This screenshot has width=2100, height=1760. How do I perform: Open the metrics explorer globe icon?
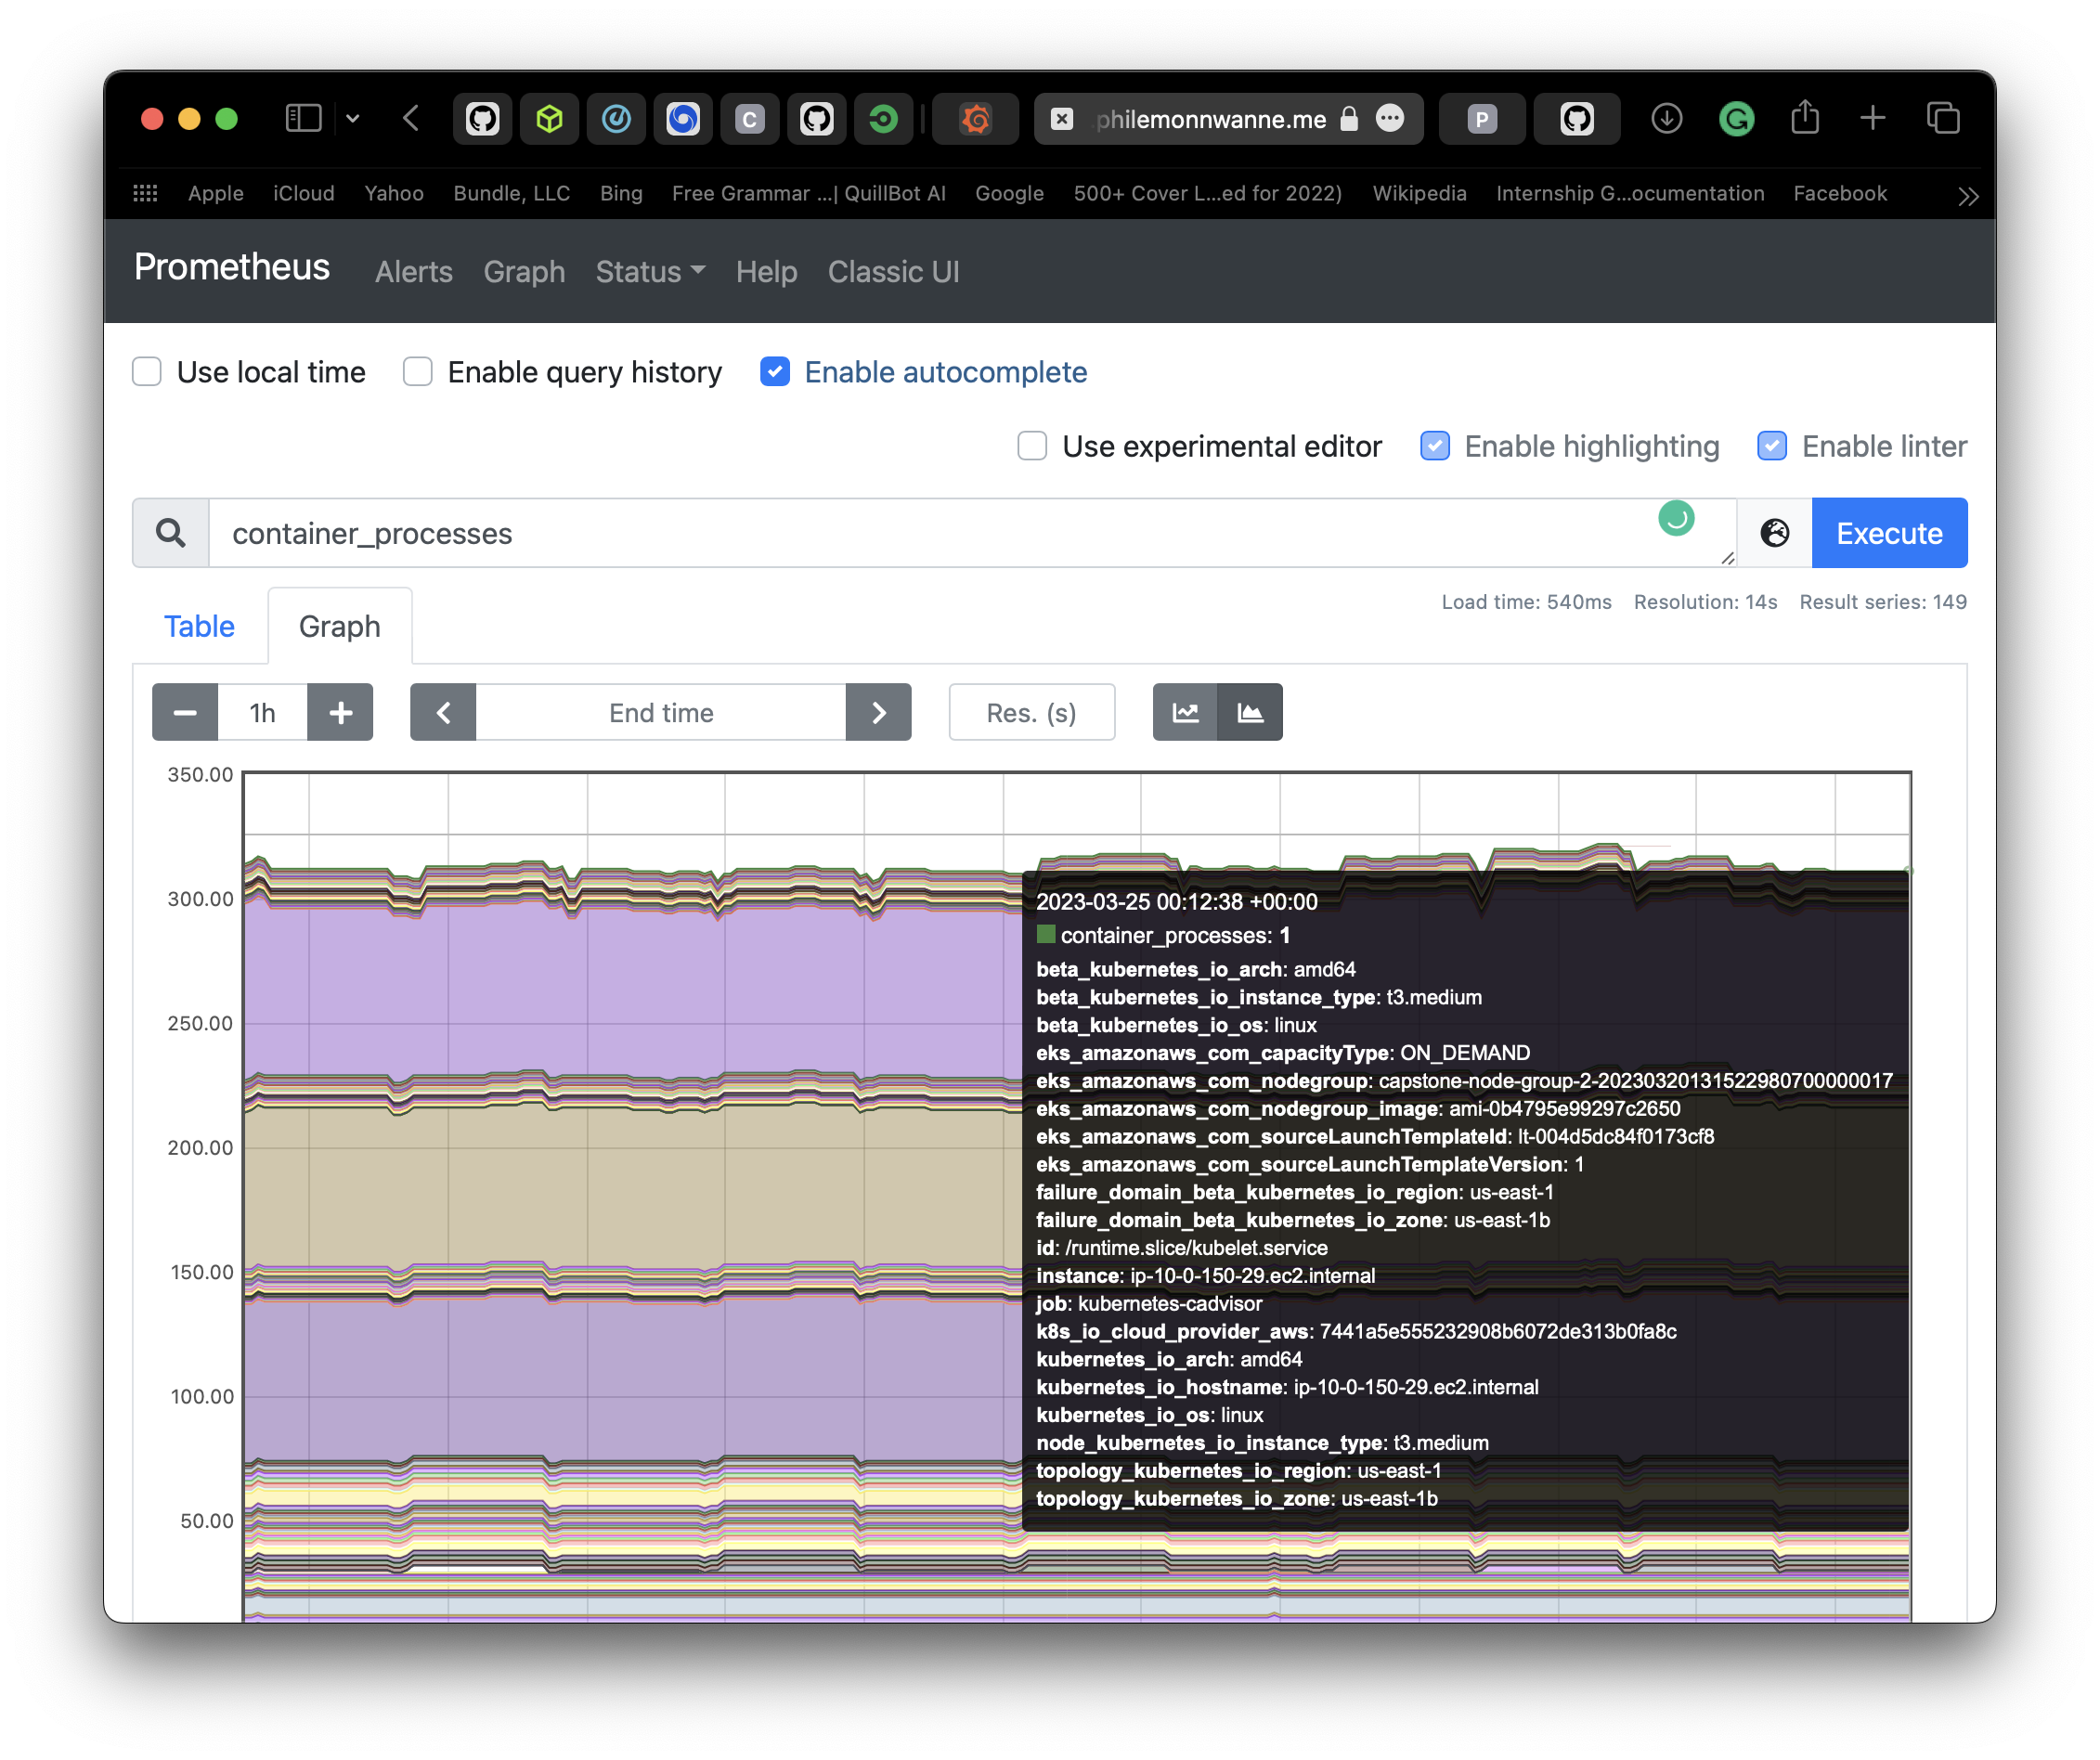(1775, 533)
